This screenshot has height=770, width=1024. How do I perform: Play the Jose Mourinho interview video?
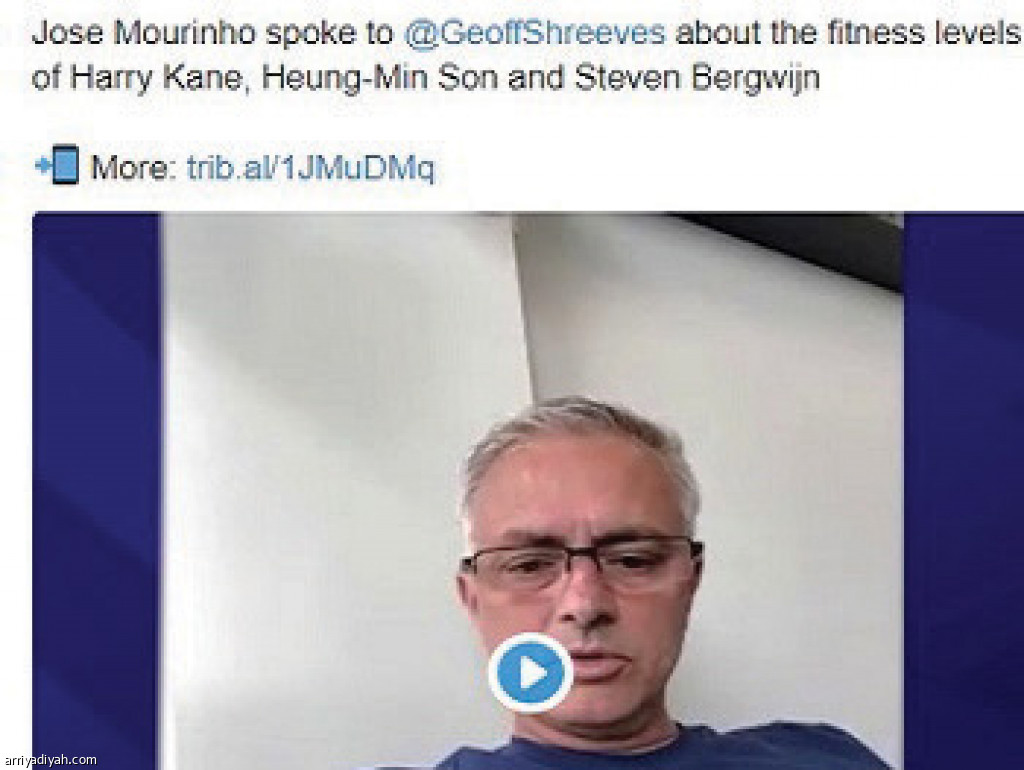(530, 672)
